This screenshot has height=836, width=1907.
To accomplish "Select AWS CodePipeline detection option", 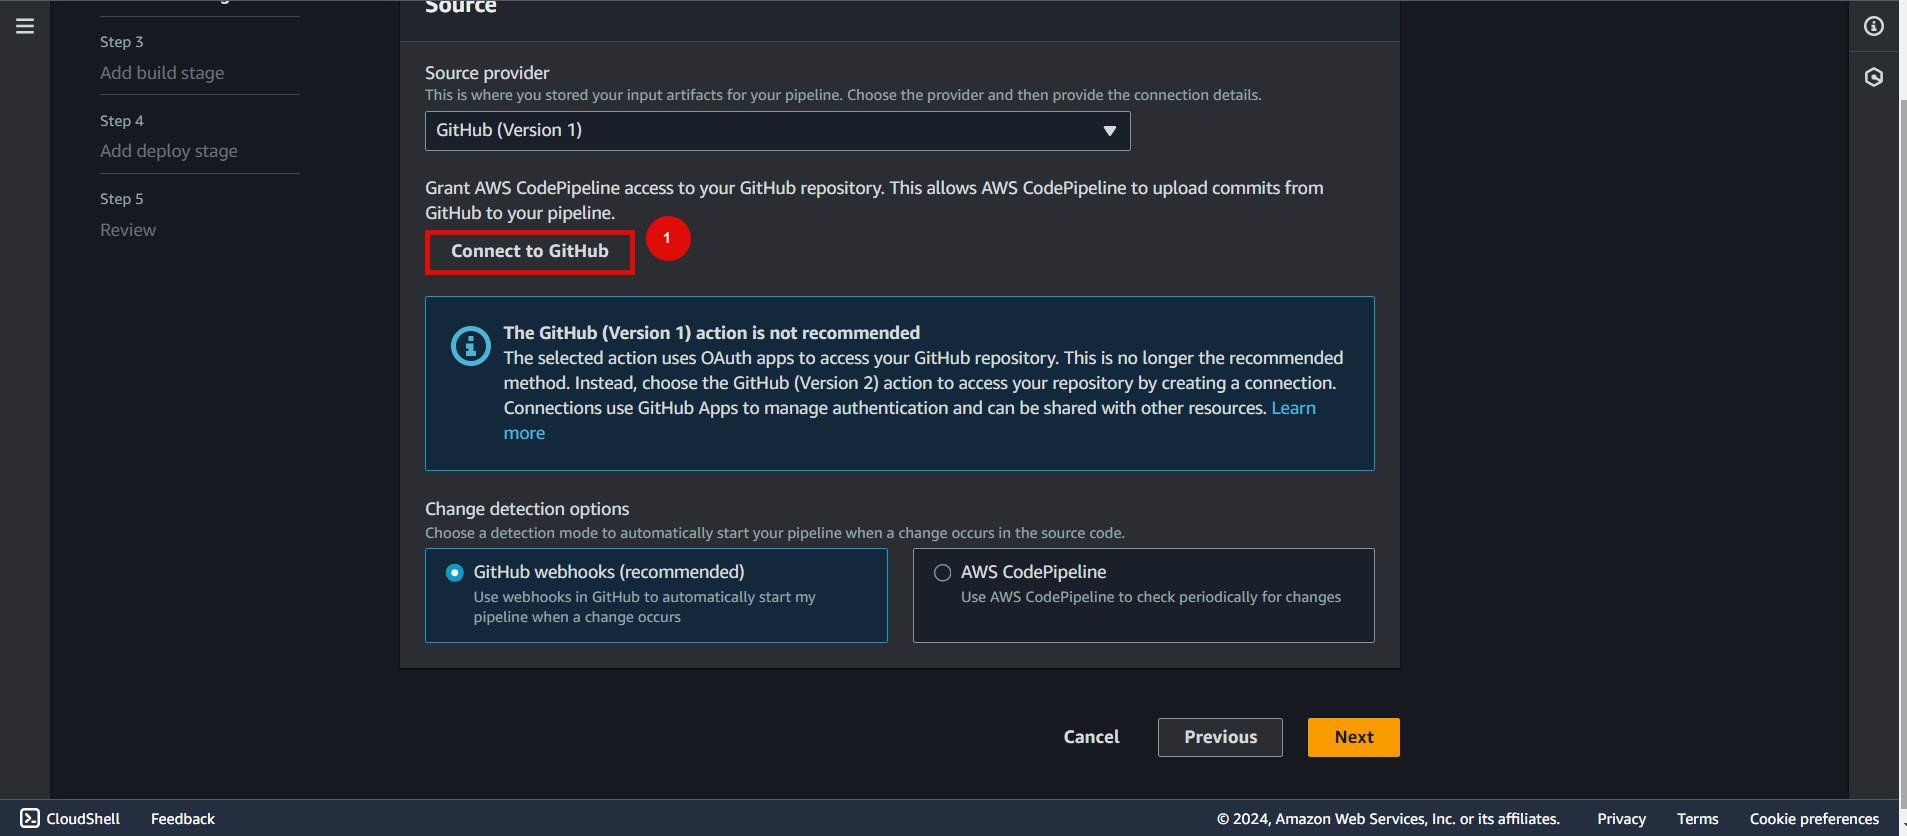I will pos(1143,595).
